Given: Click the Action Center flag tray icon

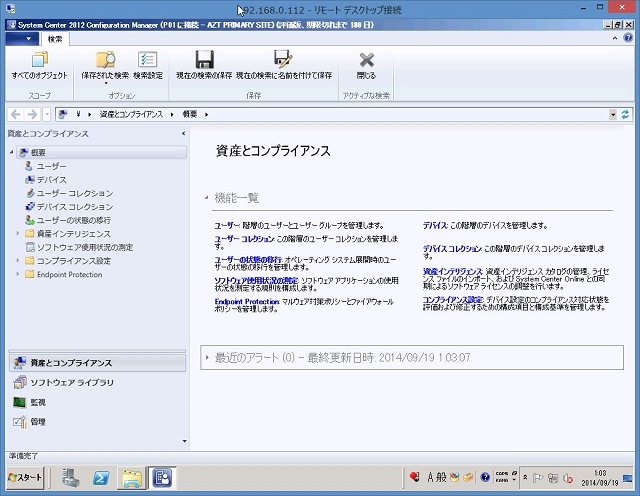Looking at the screenshot, I should pos(538,477).
